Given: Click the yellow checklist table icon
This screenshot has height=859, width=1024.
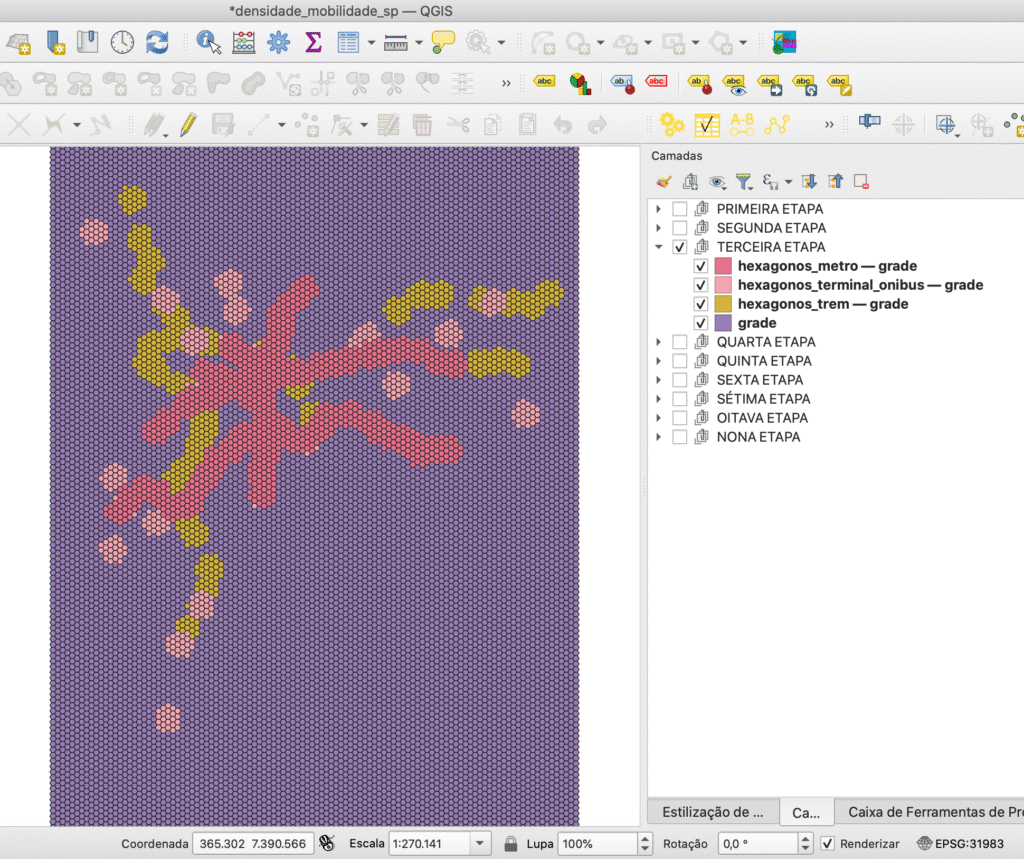Looking at the screenshot, I should click(707, 124).
